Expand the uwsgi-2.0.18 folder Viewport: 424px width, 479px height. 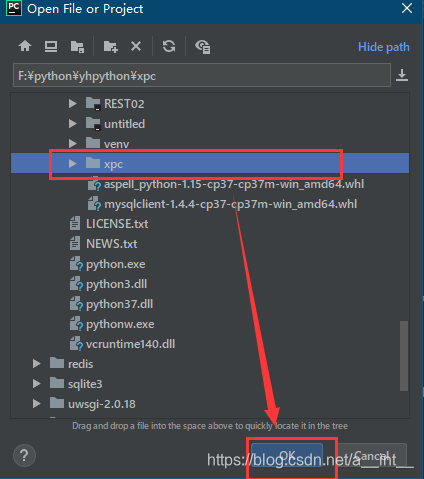click(x=37, y=403)
